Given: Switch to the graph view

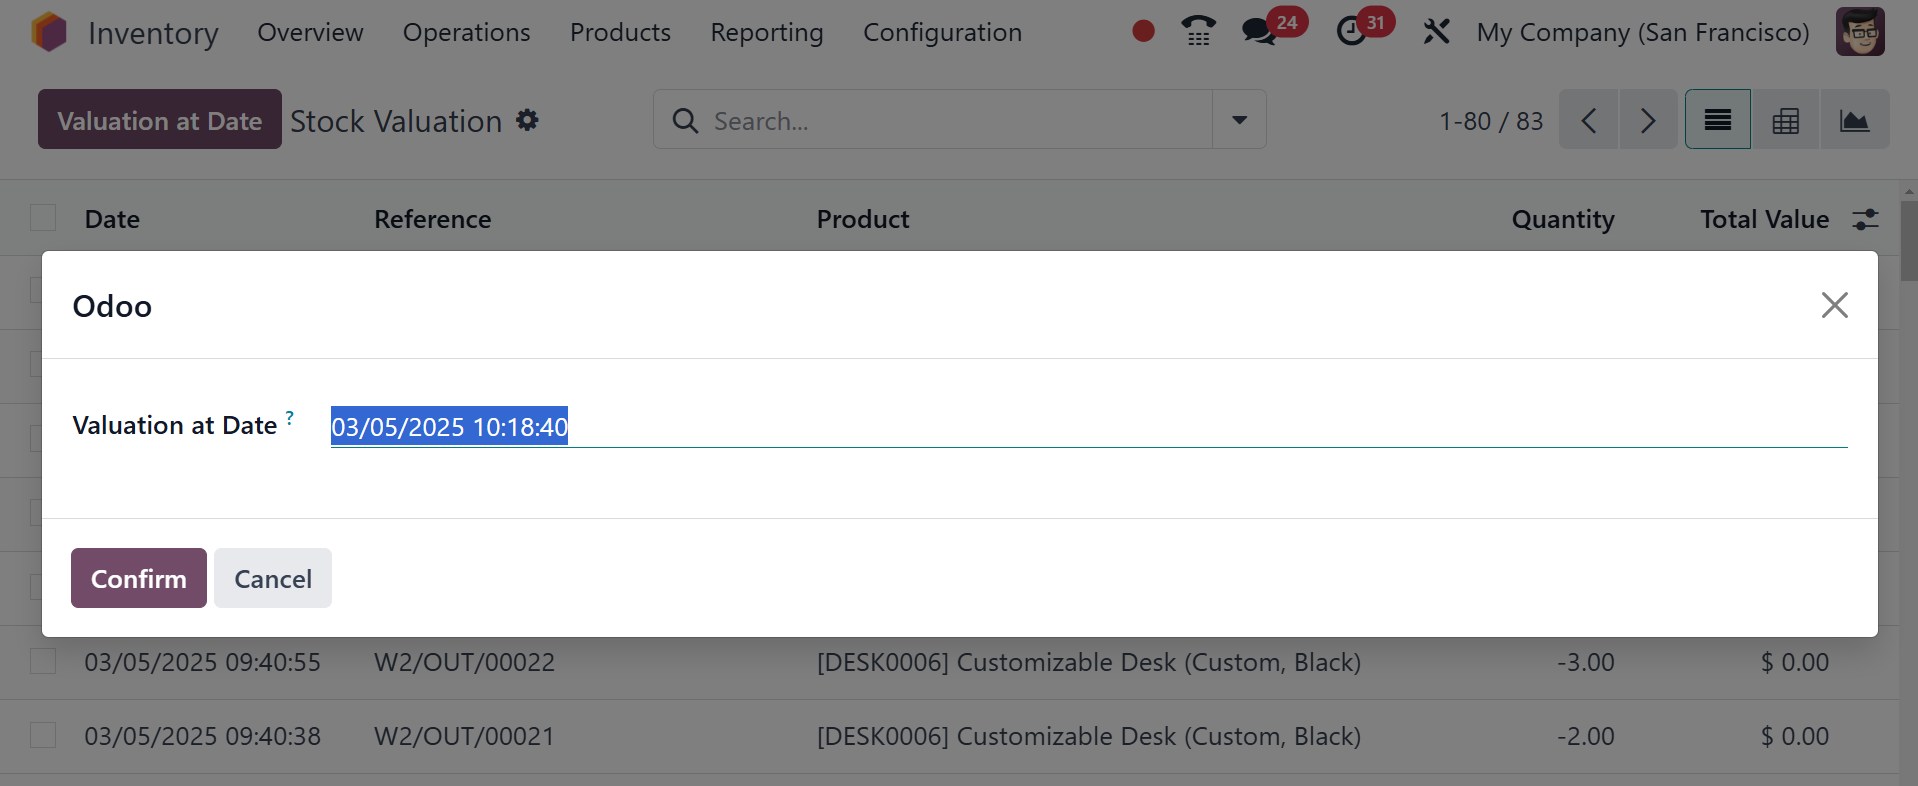Looking at the screenshot, I should 1854,120.
